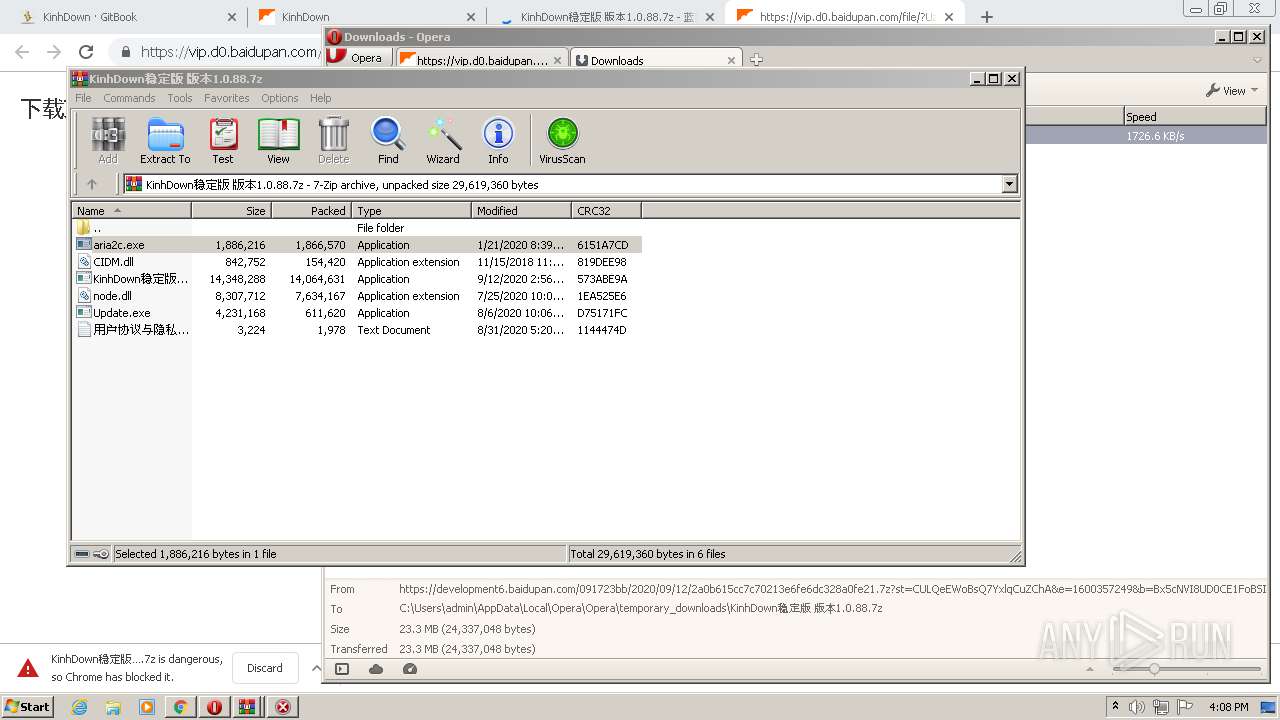Switch to Opera Downloads tab
This screenshot has width=1280, height=720.
coord(656,60)
